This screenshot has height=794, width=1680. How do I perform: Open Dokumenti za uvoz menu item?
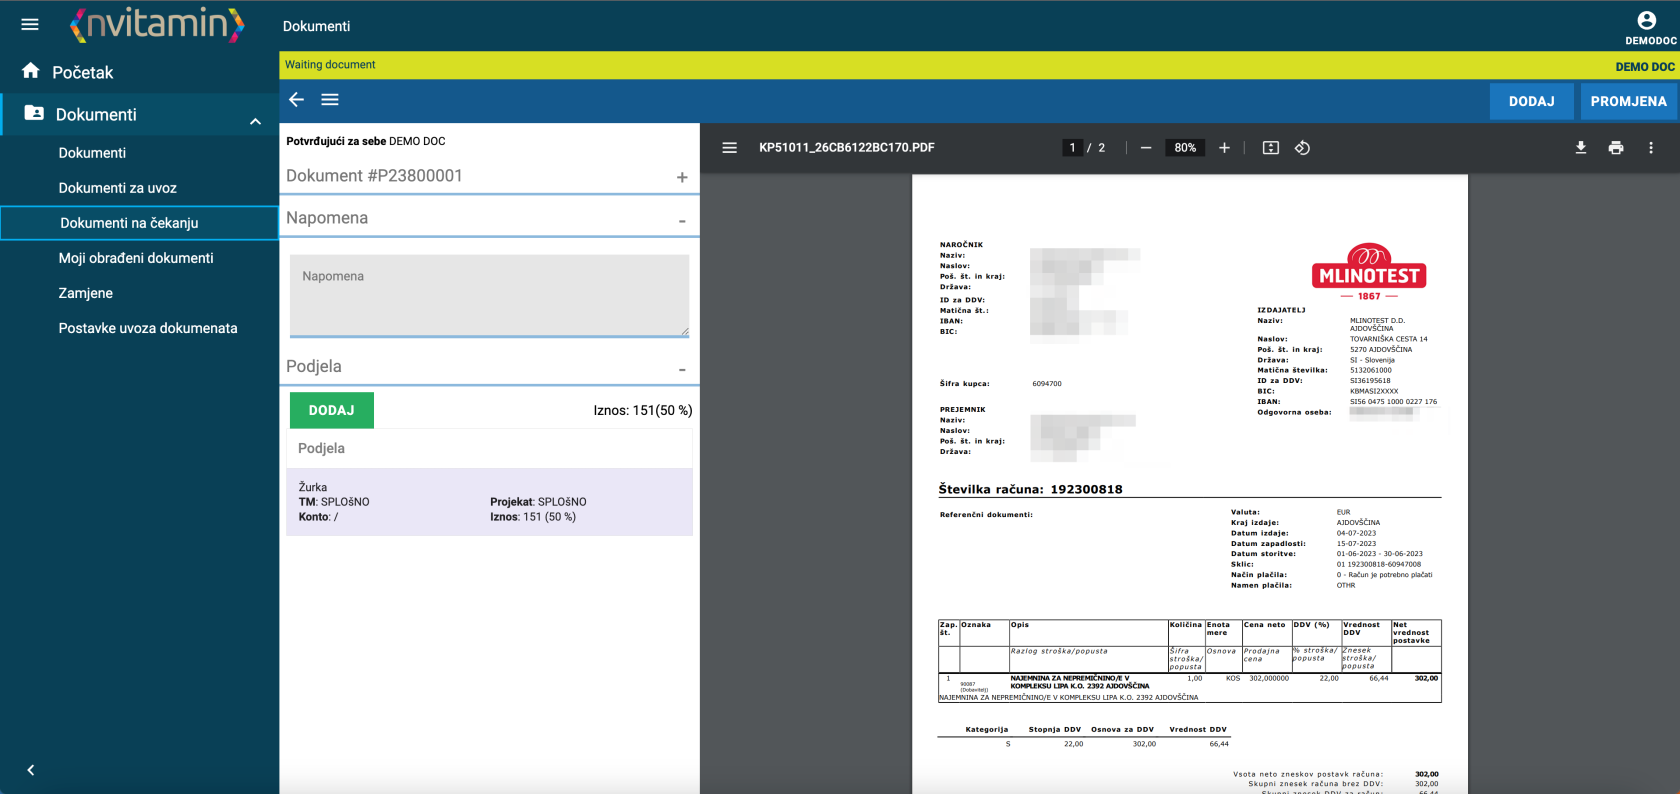(x=118, y=188)
